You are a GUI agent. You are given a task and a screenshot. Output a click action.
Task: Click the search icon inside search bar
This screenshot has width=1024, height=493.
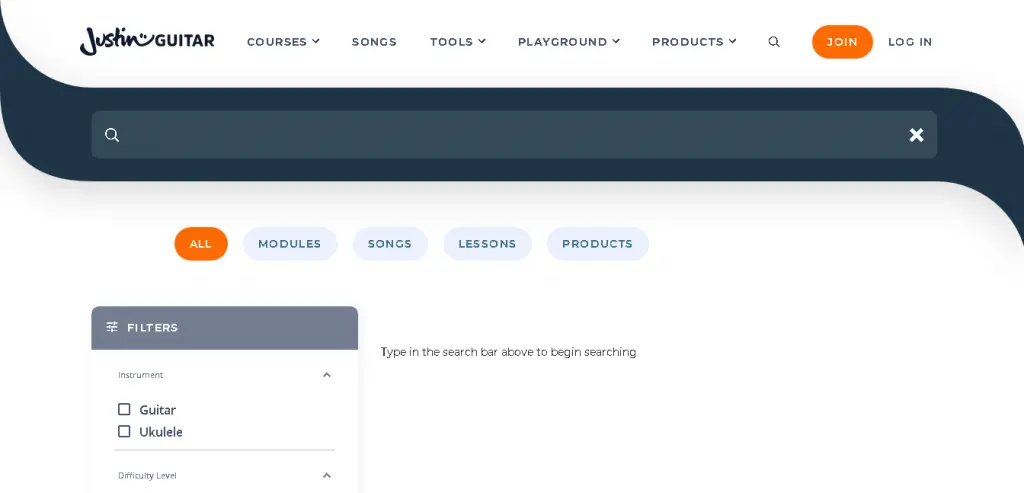pyautogui.click(x=112, y=135)
